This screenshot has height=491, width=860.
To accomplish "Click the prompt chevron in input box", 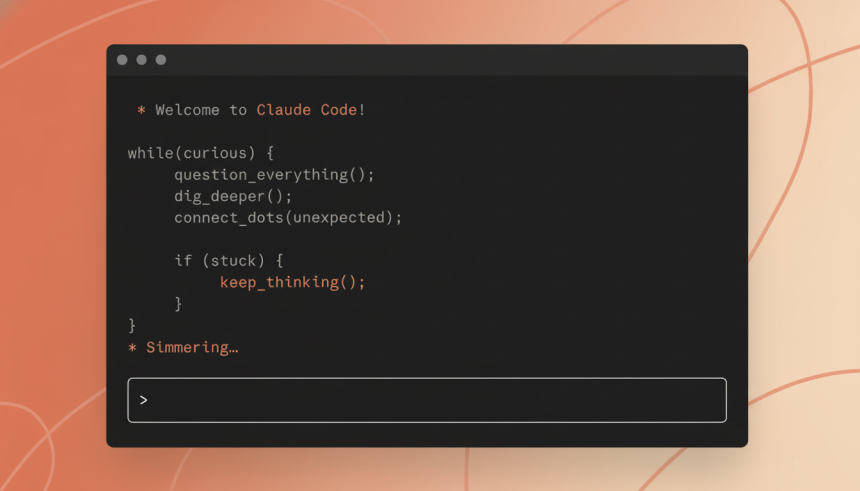I will tap(144, 400).
